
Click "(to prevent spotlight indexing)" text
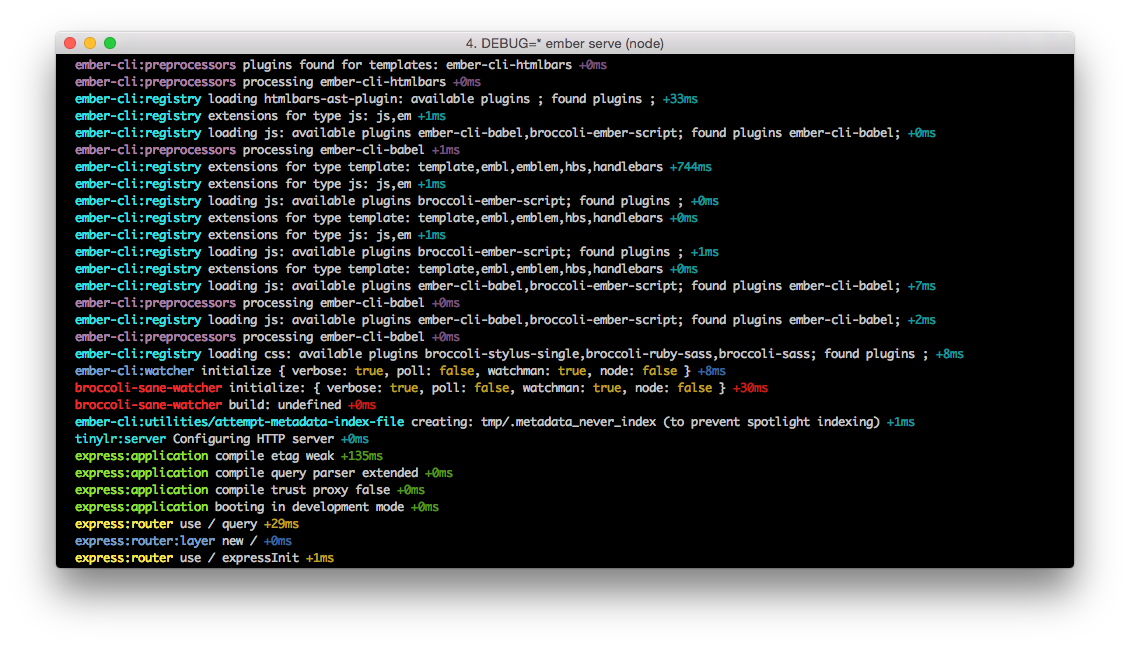click(x=772, y=422)
